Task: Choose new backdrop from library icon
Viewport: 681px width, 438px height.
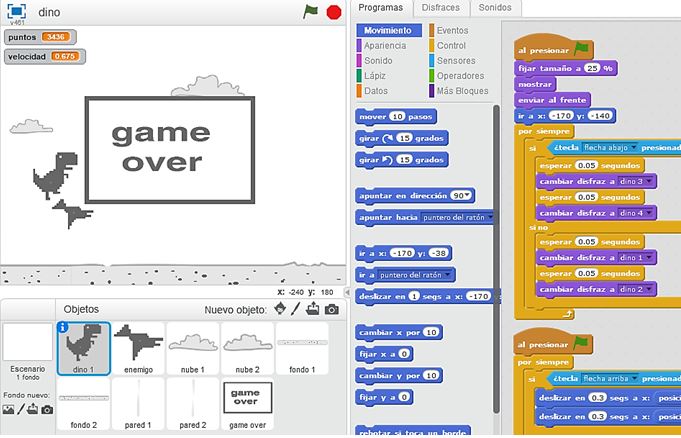Action: 8,409
